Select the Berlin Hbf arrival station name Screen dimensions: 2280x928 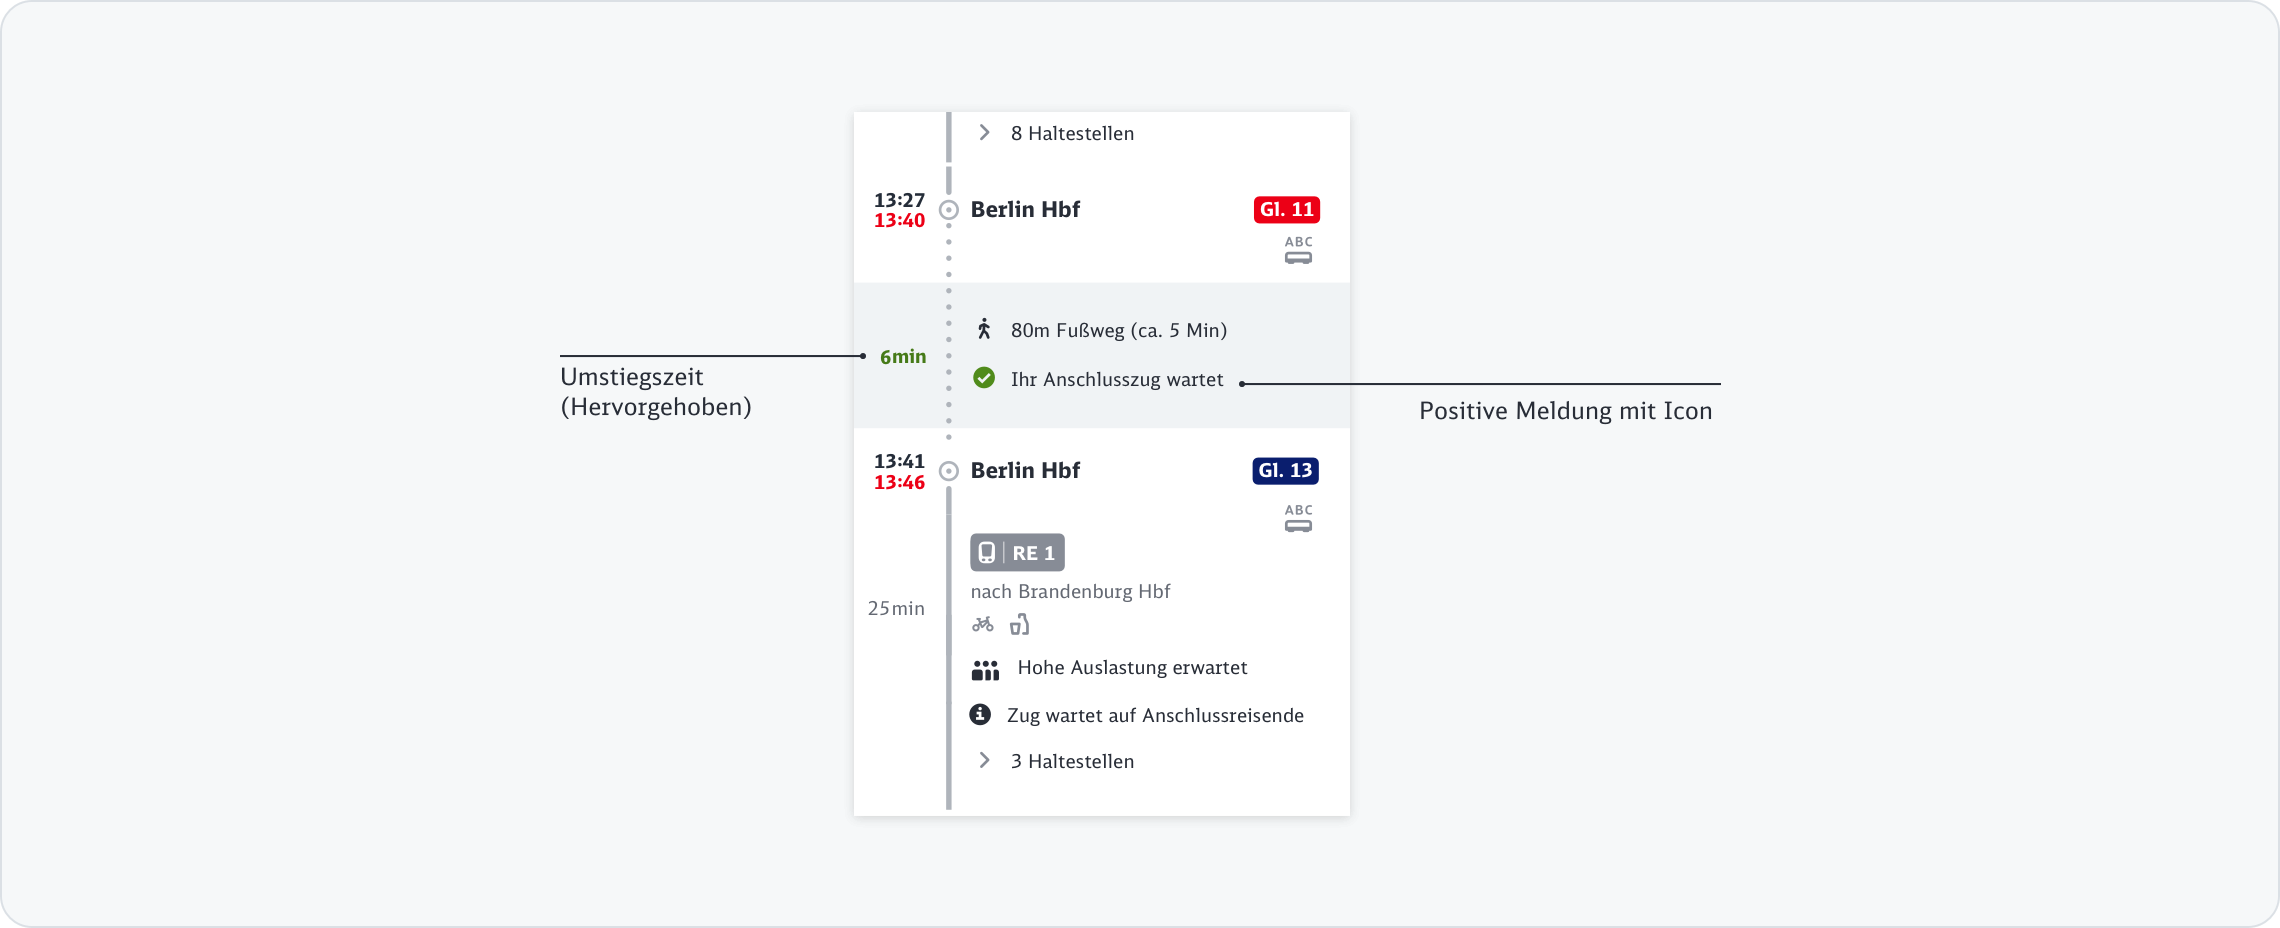click(1025, 210)
